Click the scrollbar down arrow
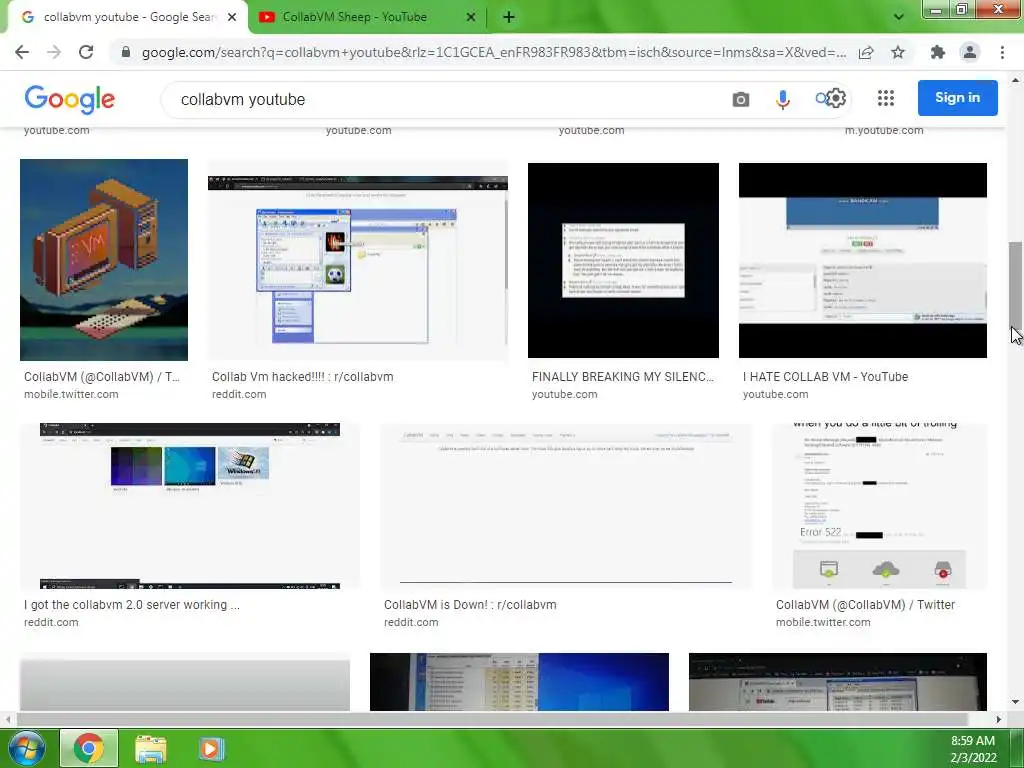Viewport: 1024px width, 768px height. 1016,703
